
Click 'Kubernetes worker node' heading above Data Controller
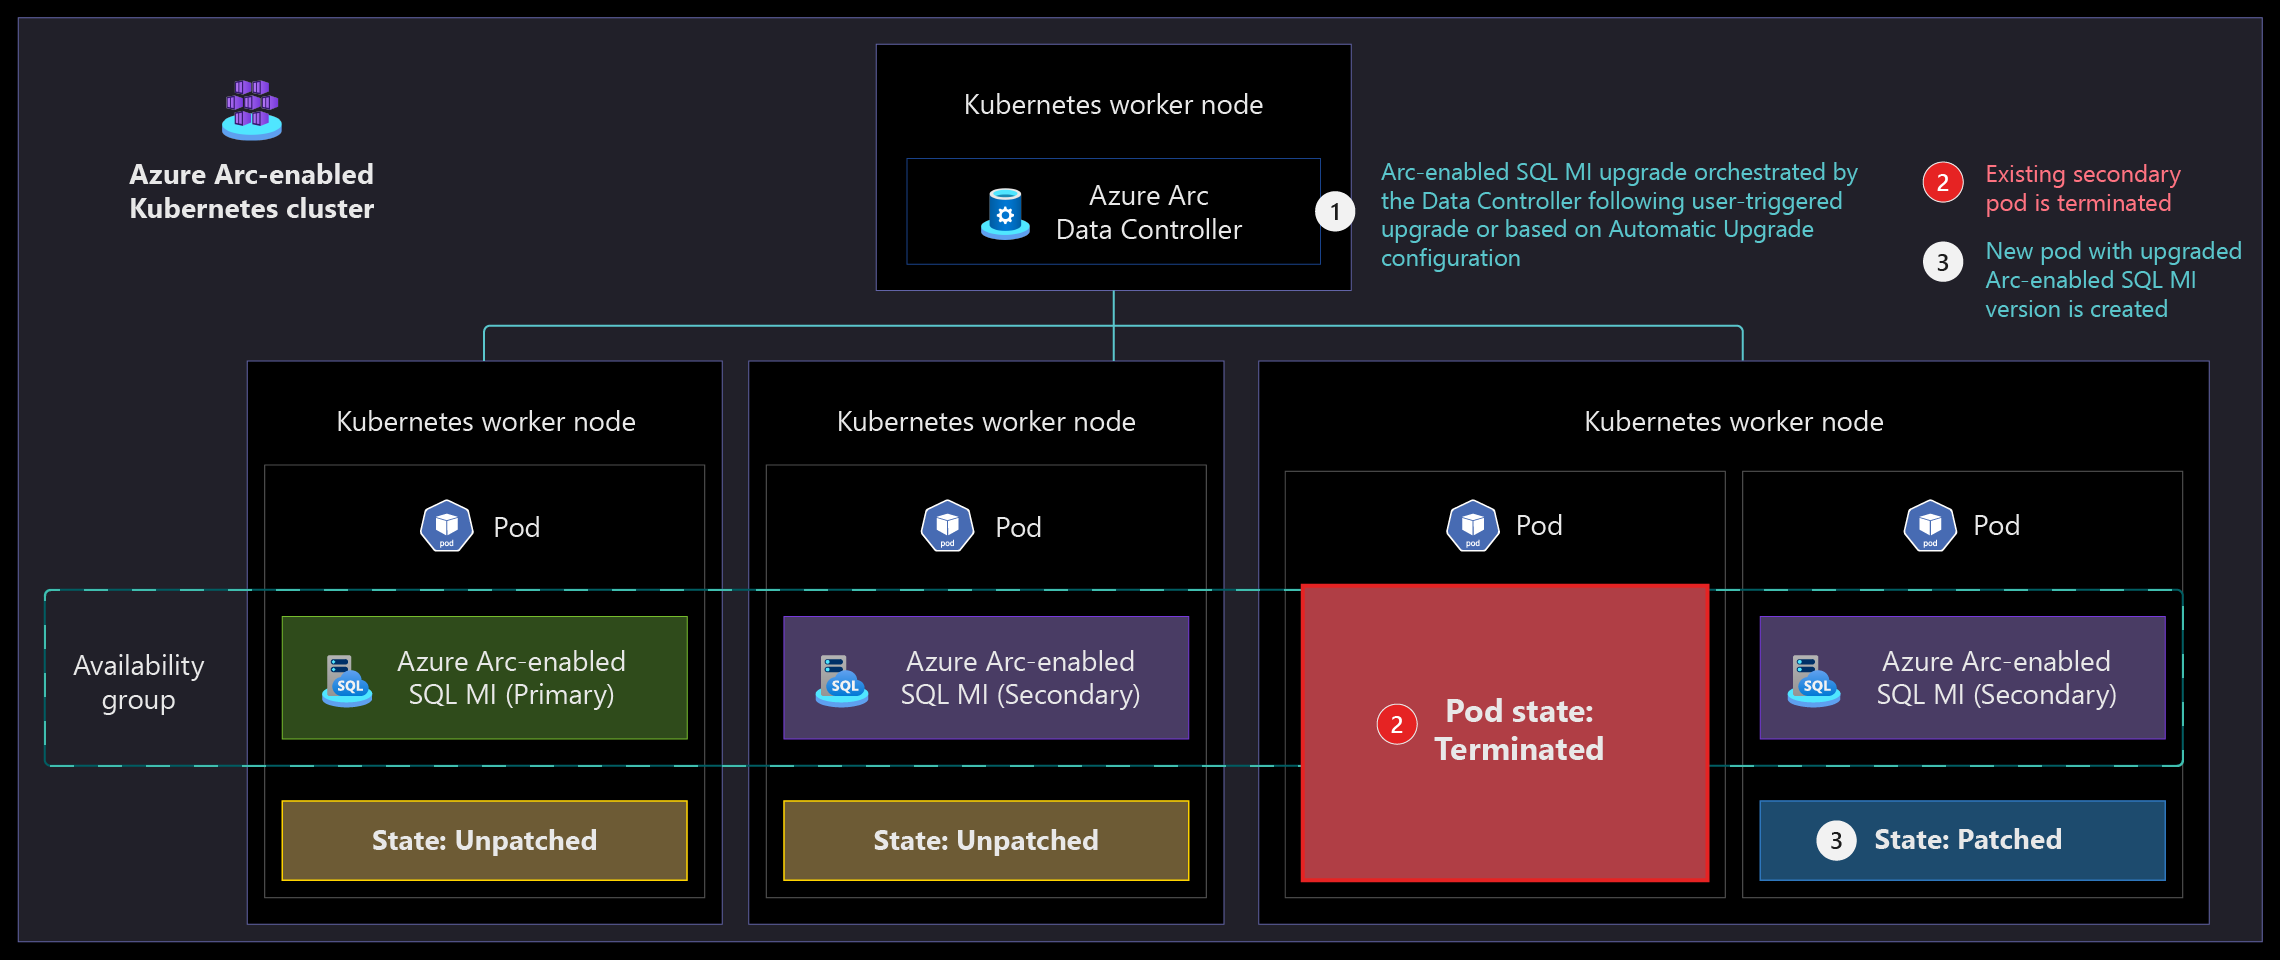coord(1113,104)
